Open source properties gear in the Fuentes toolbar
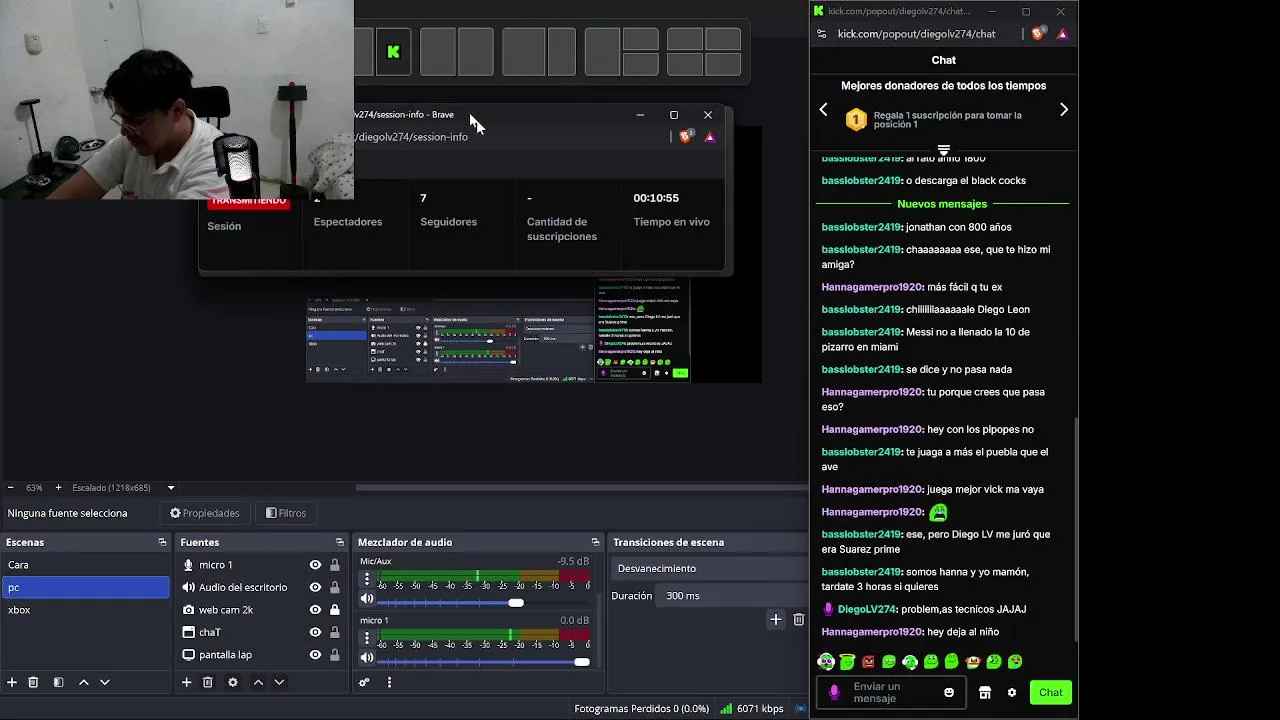Viewport: 1280px width, 720px height. pyautogui.click(x=233, y=682)
